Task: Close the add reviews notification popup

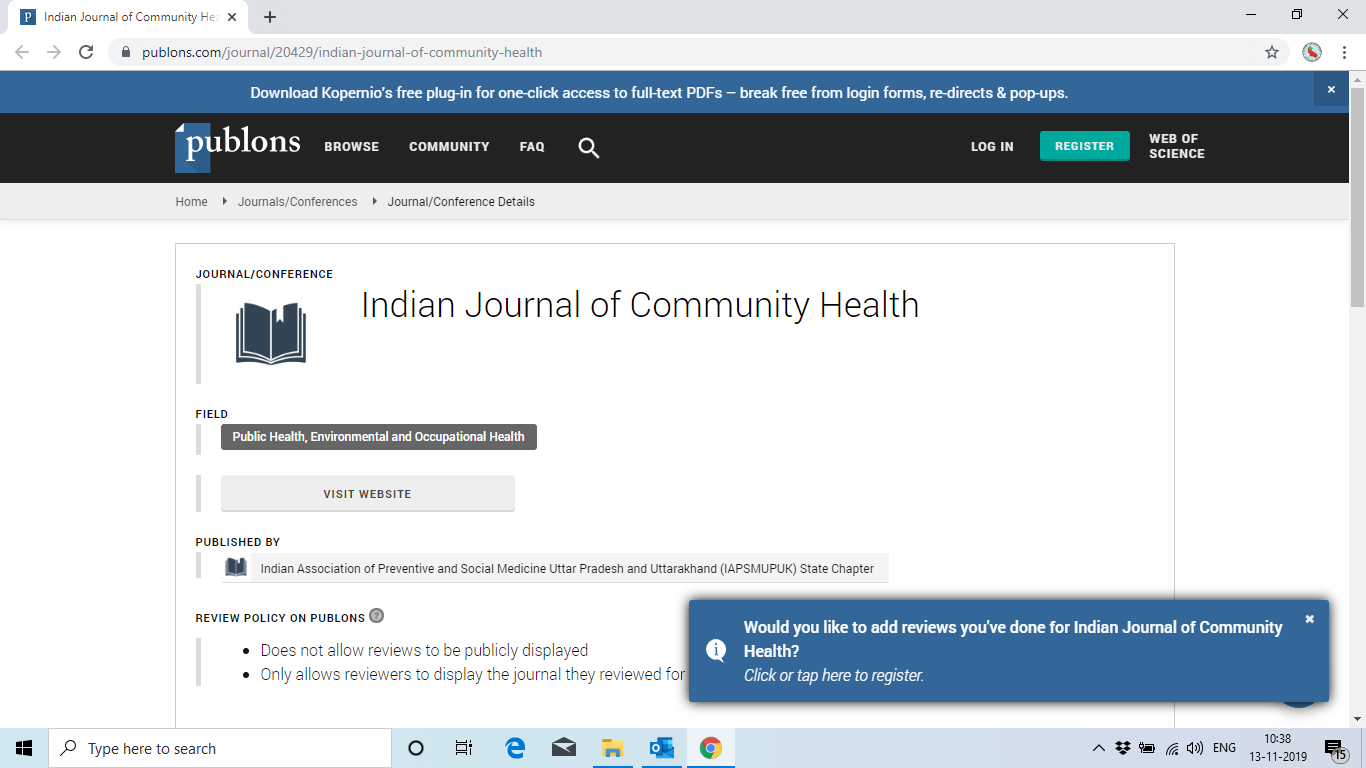Action: tap(1309, 619)
